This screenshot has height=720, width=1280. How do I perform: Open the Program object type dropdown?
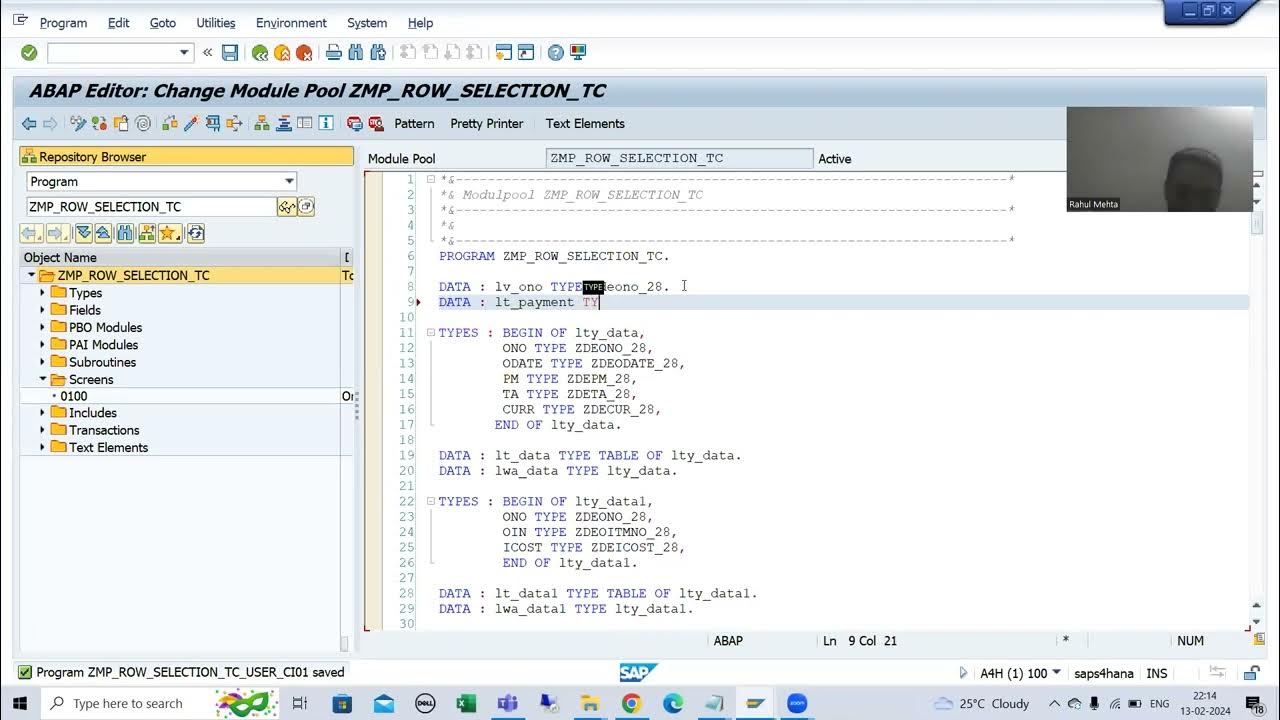point(289,181)
